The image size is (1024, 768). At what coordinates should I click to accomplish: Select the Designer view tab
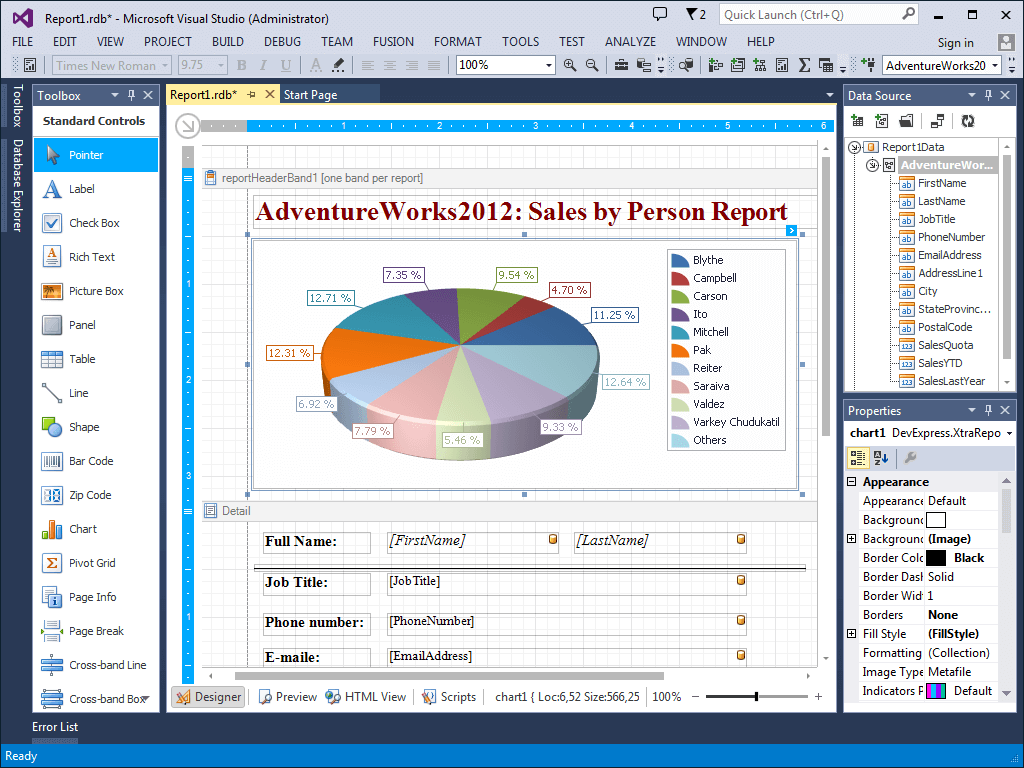pos(208,697)
